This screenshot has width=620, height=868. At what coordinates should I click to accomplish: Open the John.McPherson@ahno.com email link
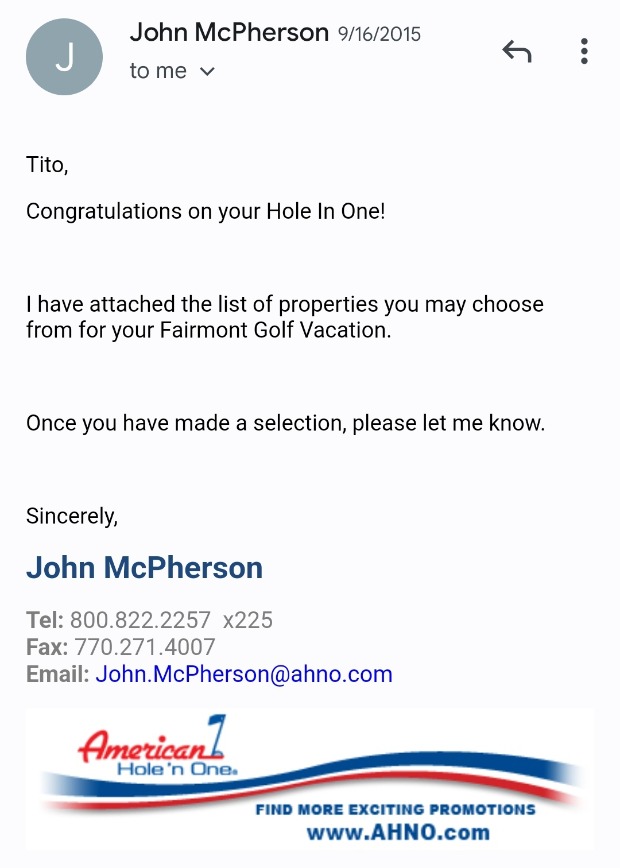[x=244, y=674]
